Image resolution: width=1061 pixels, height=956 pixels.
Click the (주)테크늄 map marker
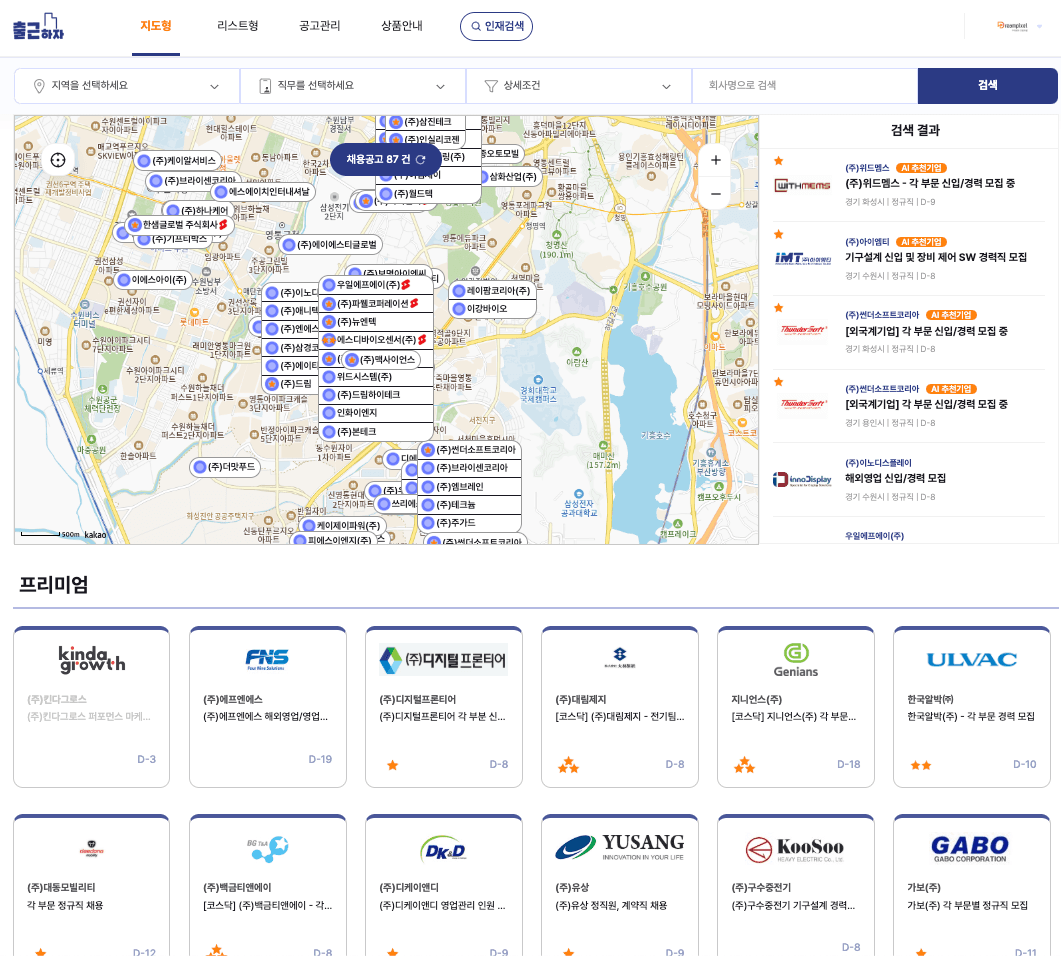[x=470, y=505]
